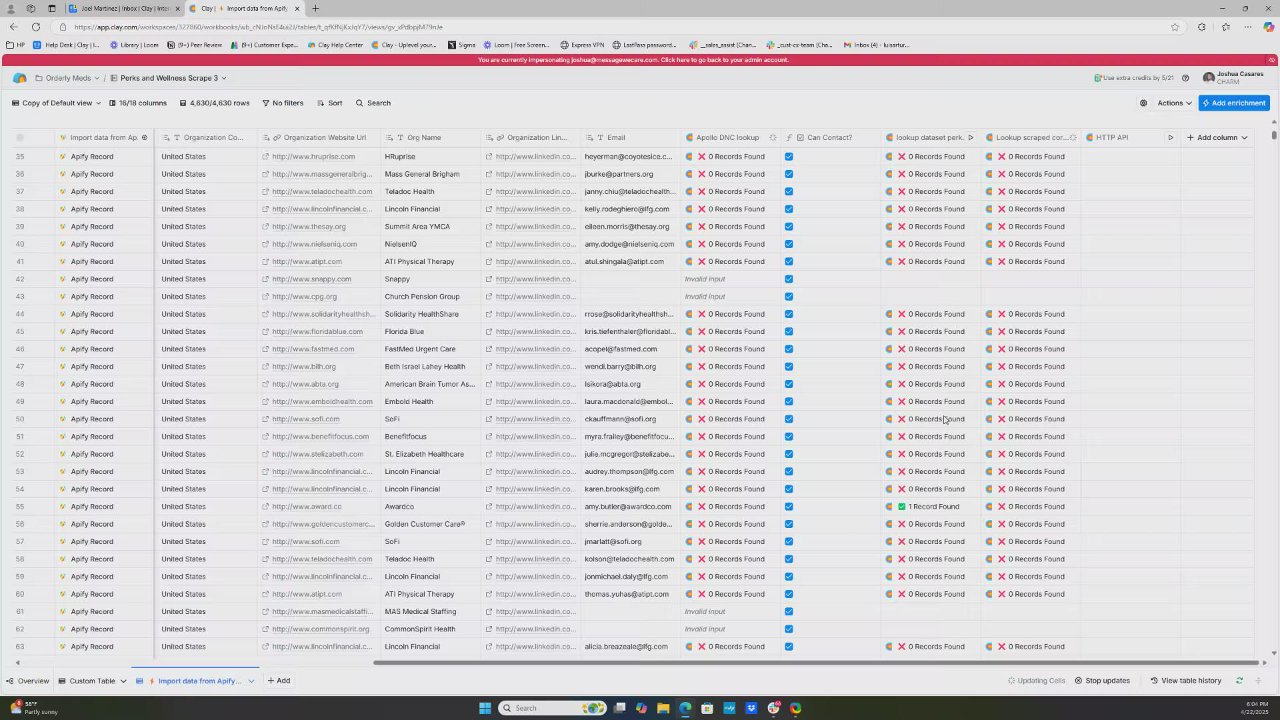Open the Copy of Default view dropdown

[56, 103]
